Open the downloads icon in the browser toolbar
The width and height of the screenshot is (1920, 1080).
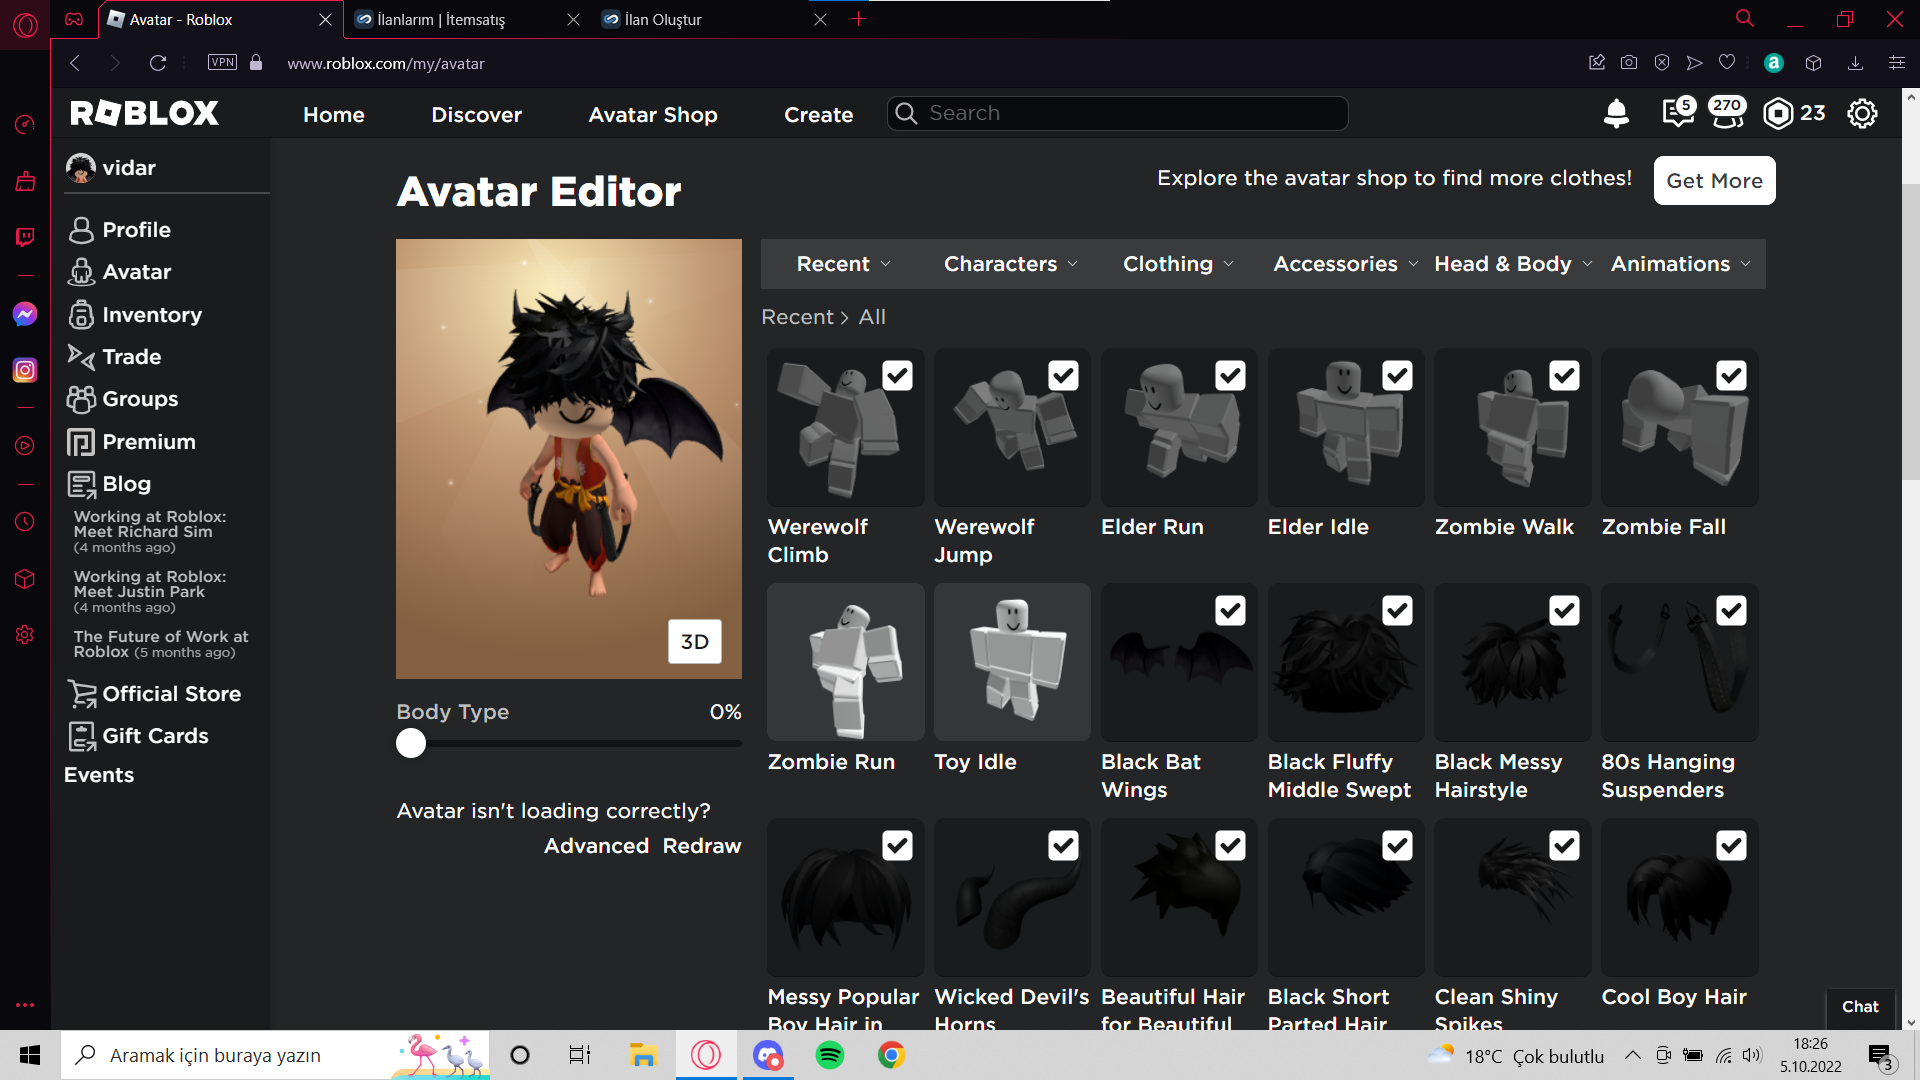click(x=1855, y=63)
